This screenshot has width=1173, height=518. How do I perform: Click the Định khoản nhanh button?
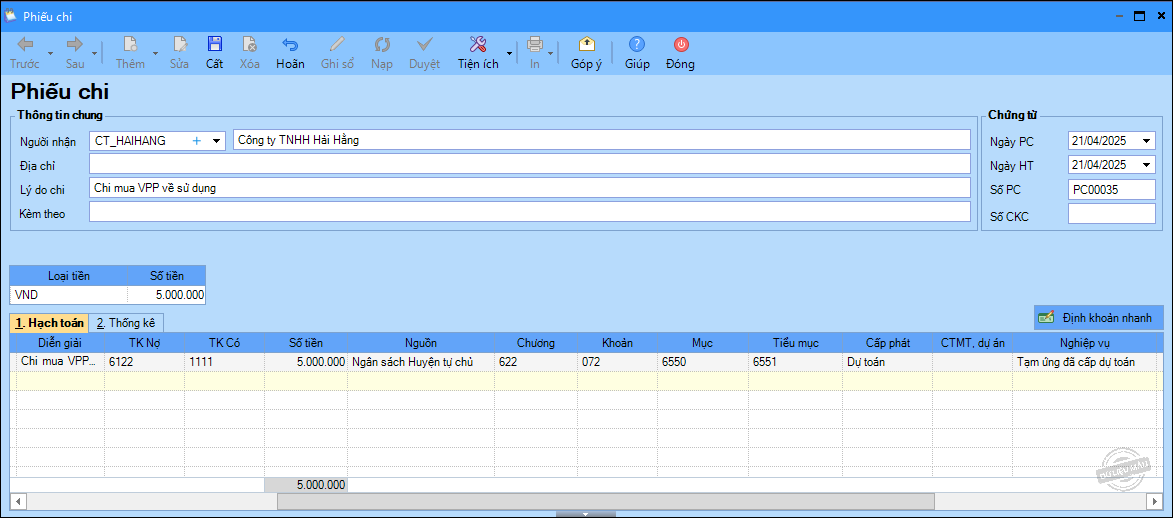click(x=1098, y=317)
